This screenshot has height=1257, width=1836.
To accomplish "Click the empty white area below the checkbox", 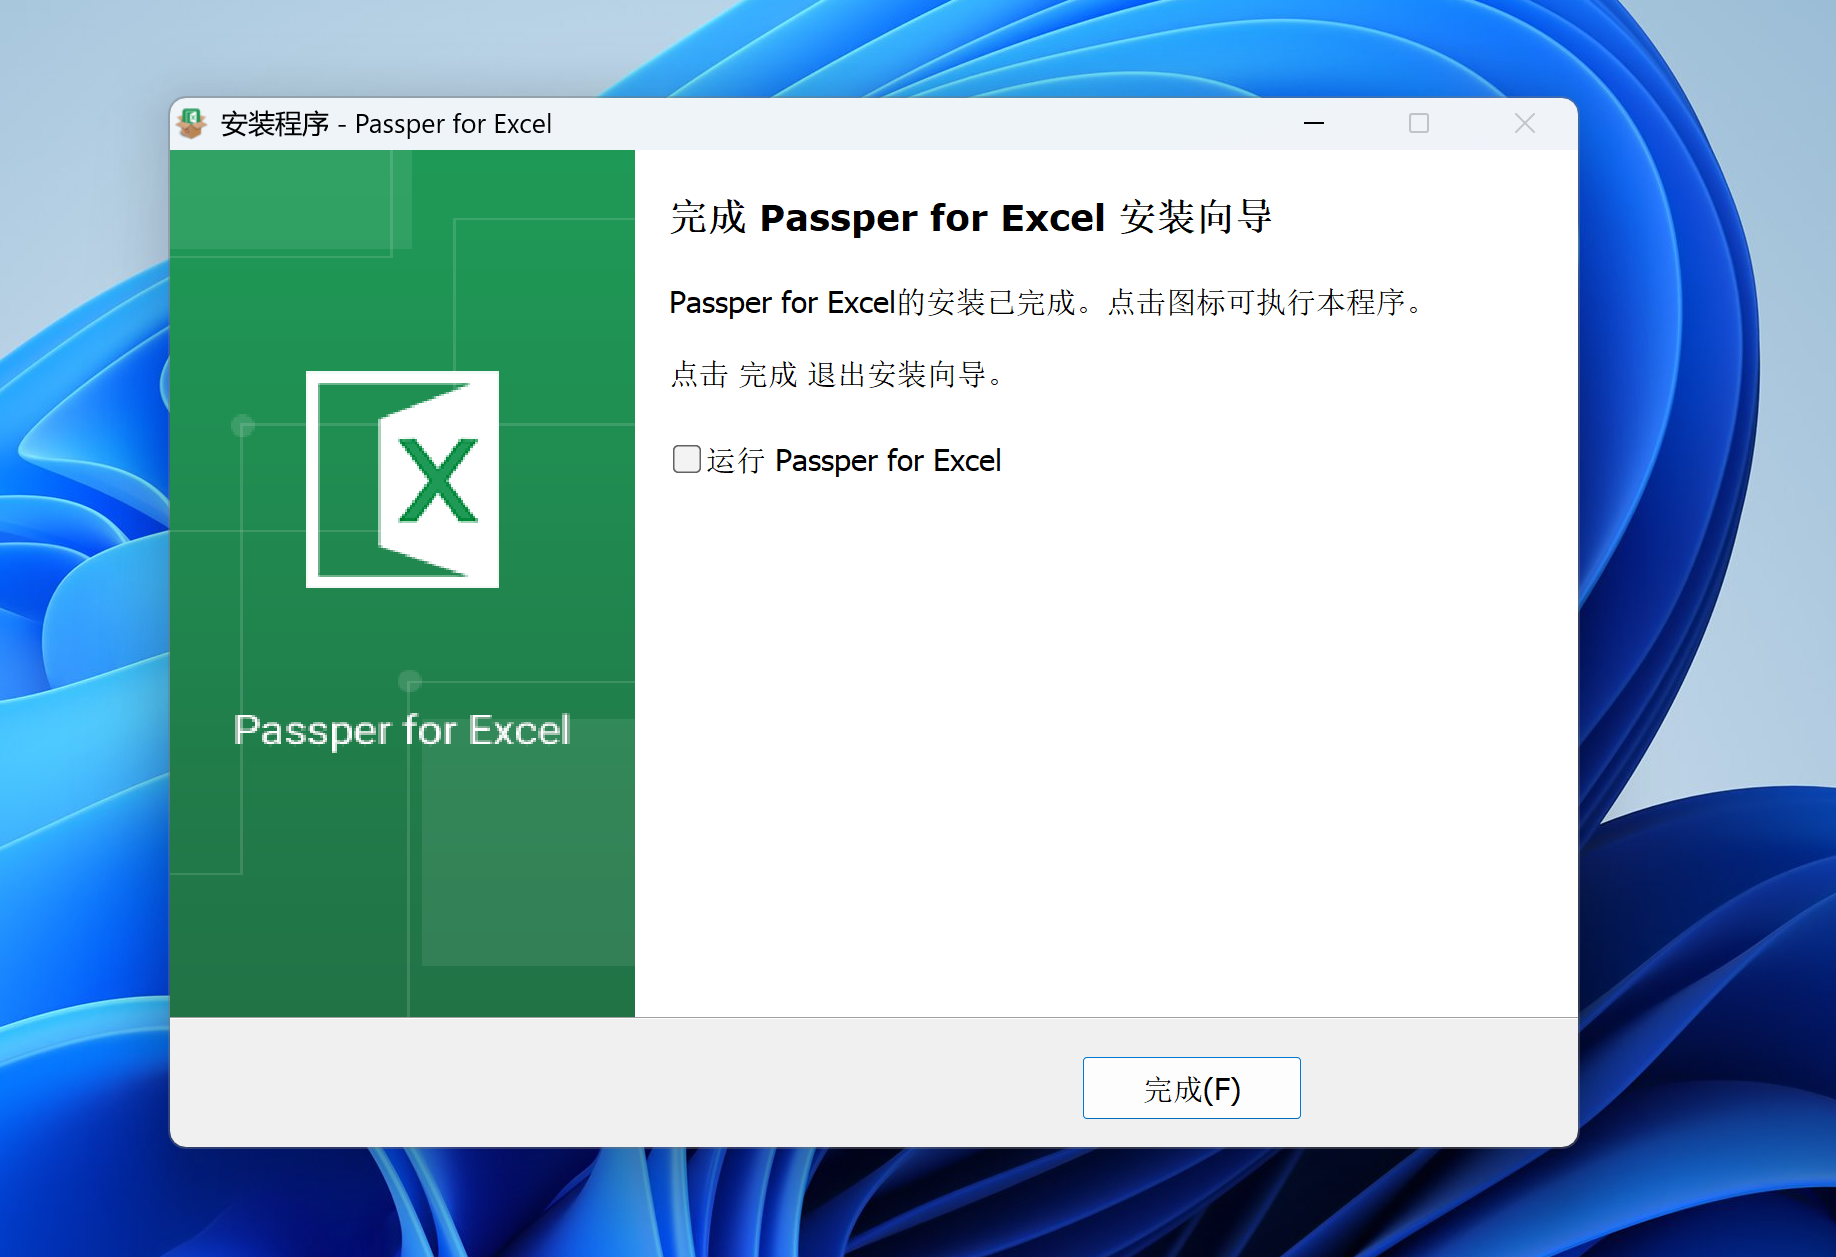I will 1100,750.
